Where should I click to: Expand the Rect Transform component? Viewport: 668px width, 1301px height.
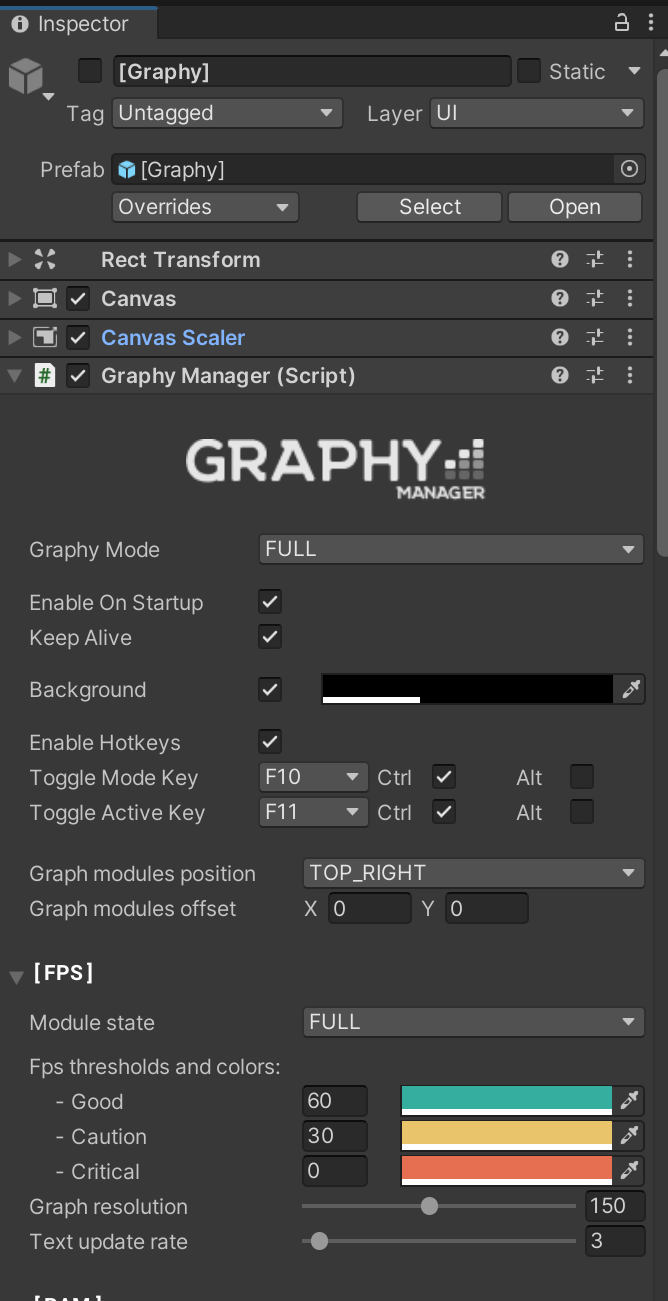(14, 260)
